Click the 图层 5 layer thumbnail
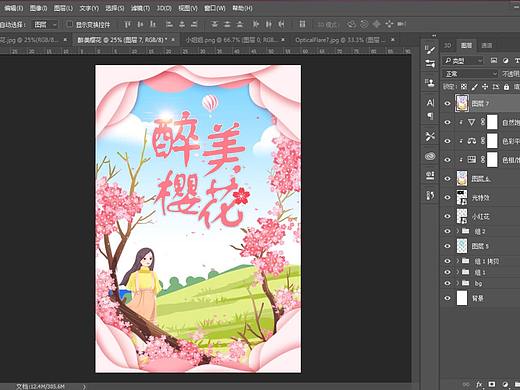 [462, 246]
